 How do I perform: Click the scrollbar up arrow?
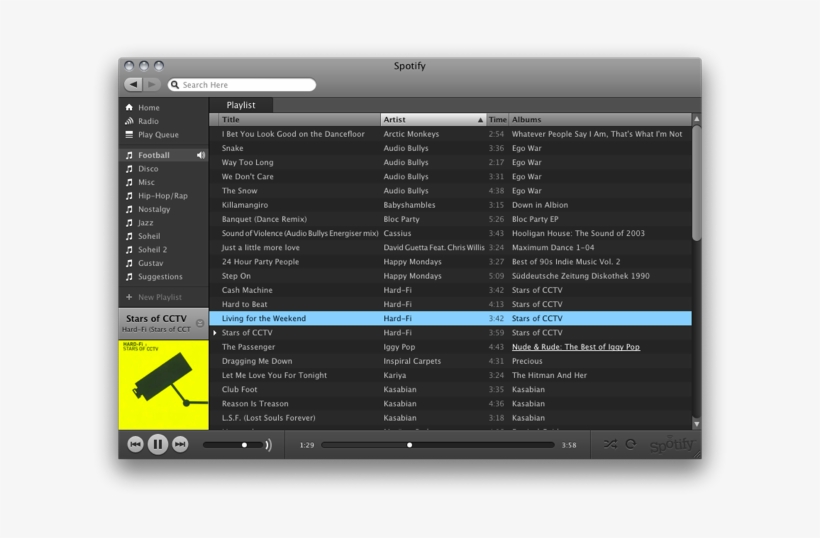click(x=696, y=119)
